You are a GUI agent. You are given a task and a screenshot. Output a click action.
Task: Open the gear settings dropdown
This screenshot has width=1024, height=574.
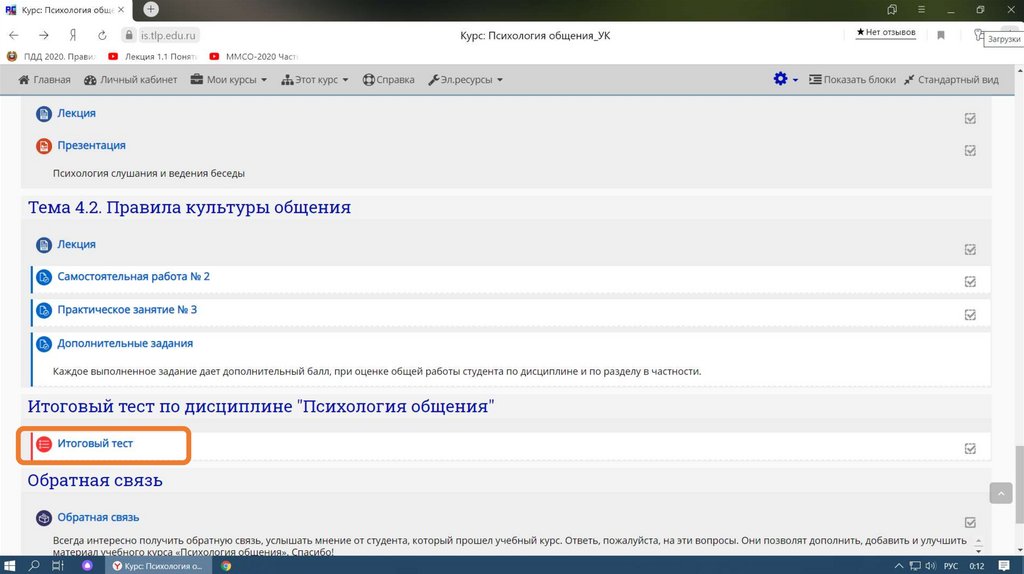[785, 80]
